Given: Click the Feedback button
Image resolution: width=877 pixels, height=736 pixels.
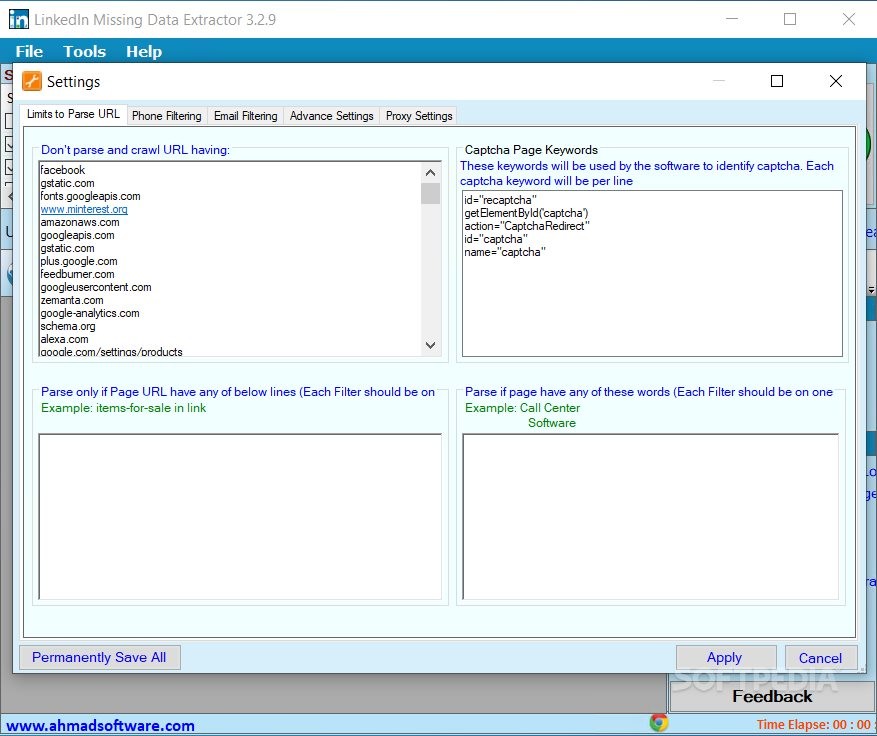Looking at the screenshot, I should (x=772, y=696).
